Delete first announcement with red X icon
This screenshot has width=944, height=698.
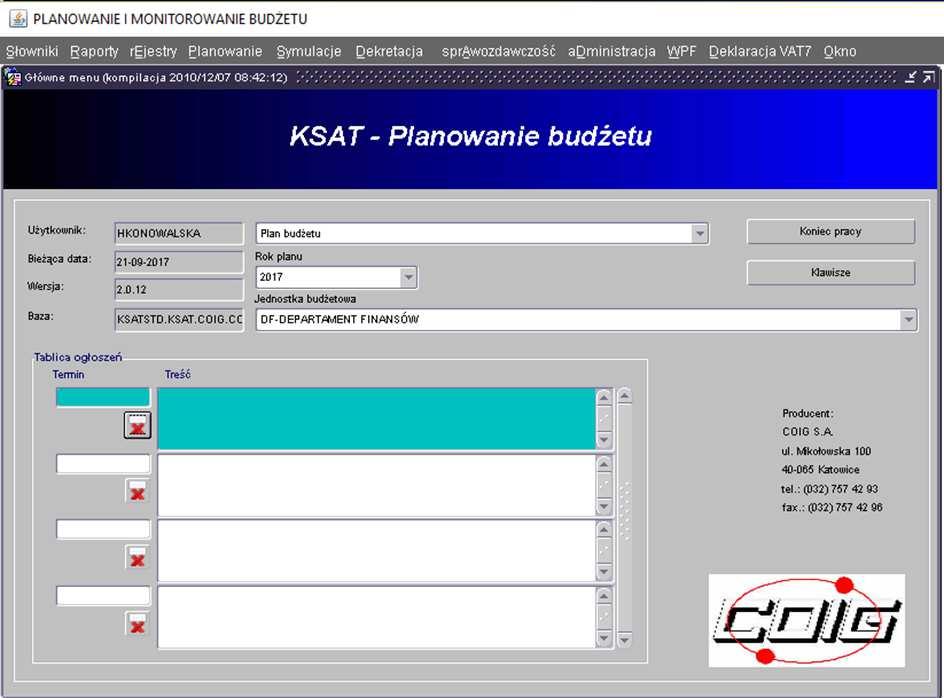[137, 425]
